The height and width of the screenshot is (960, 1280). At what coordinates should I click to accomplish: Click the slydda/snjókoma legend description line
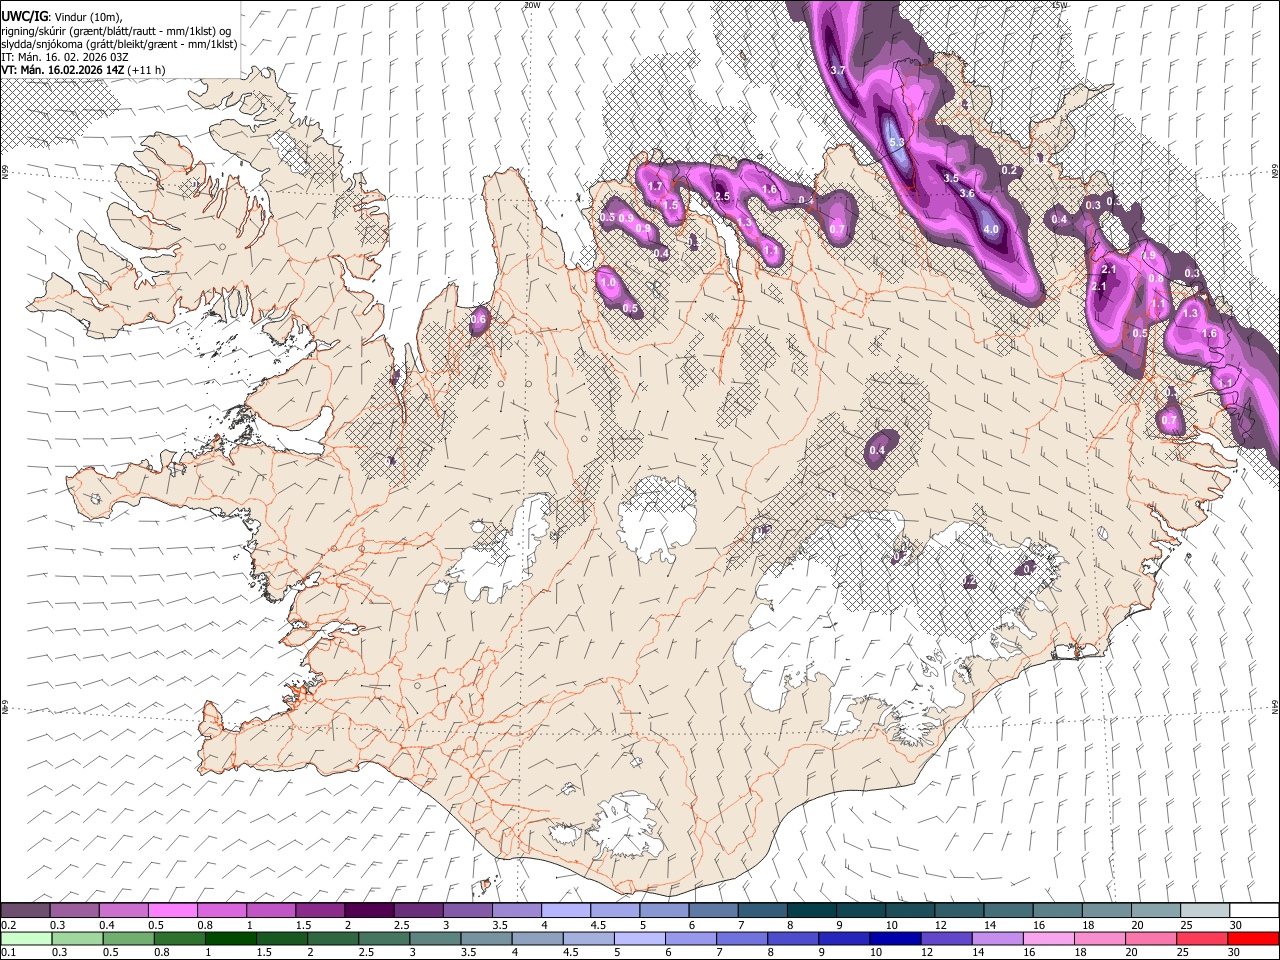pyautogui.click(x=119, y=44)
